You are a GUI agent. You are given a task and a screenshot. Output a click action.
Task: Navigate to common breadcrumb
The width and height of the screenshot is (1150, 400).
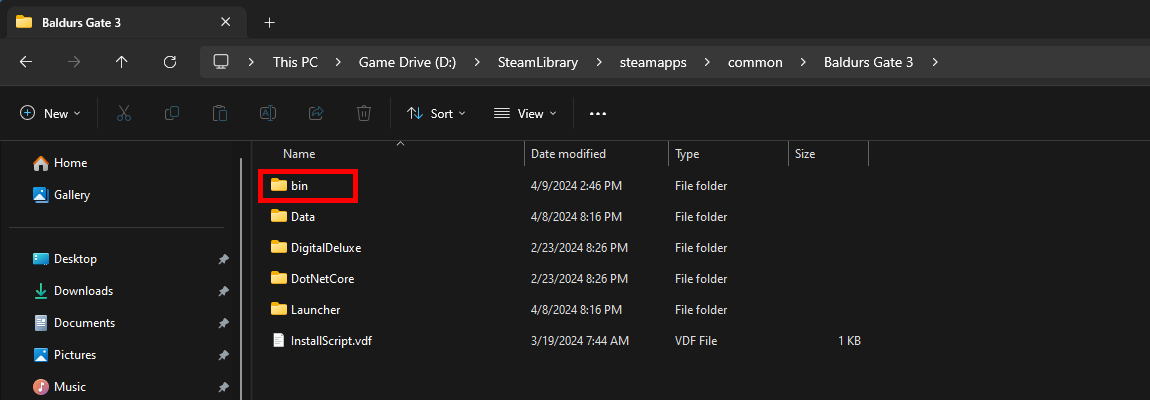[755, 62]
